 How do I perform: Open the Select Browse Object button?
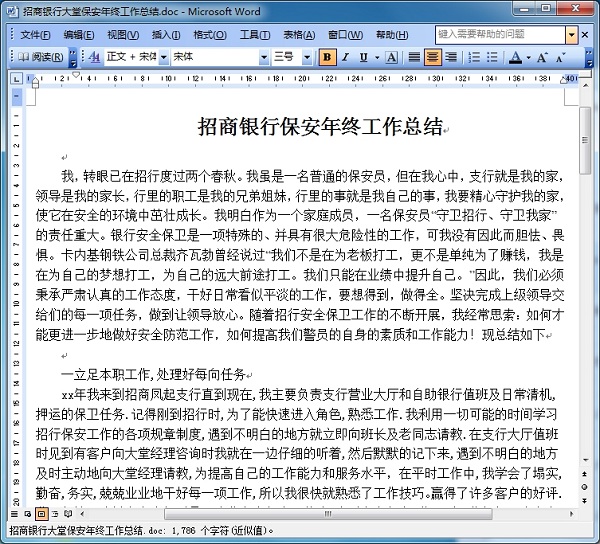tap(585, 487)
